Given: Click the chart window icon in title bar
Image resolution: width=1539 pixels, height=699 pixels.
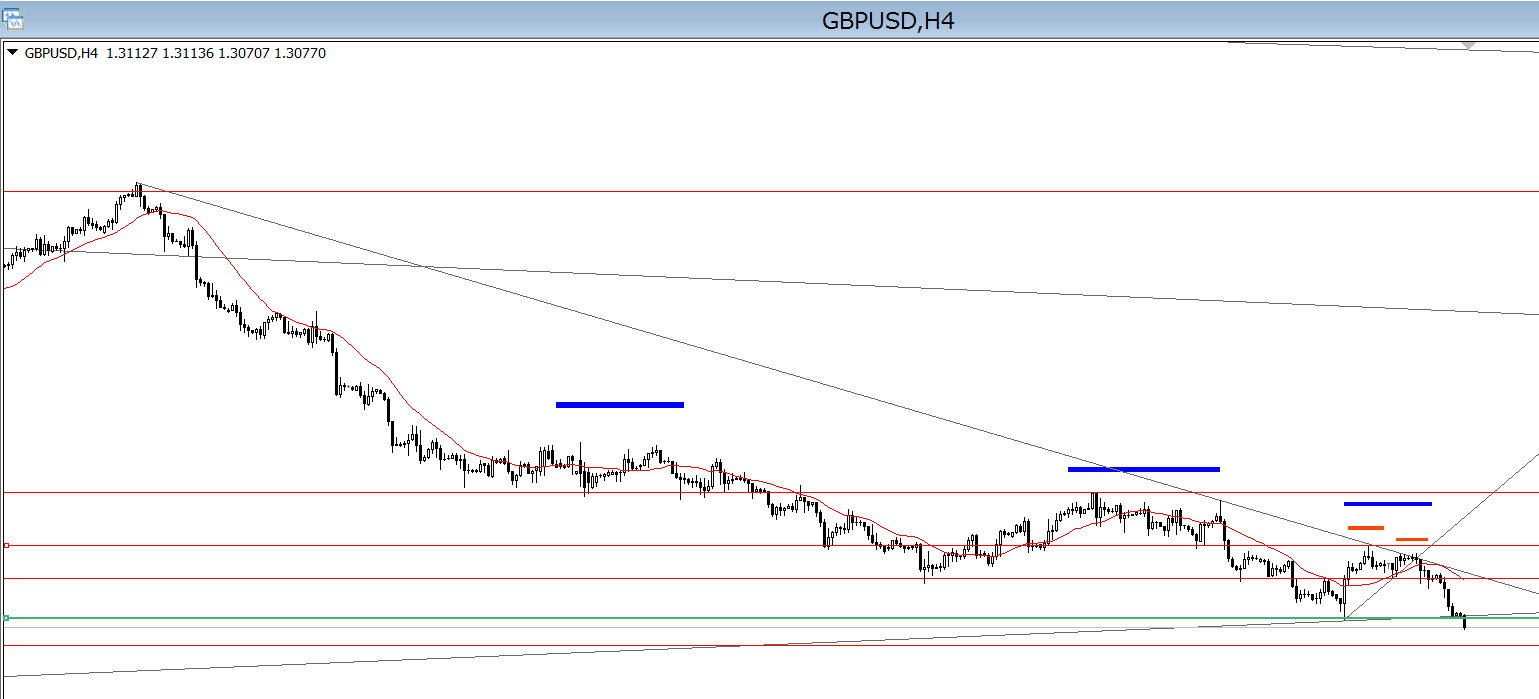Looking at the screenshot, I should [14, 18].
